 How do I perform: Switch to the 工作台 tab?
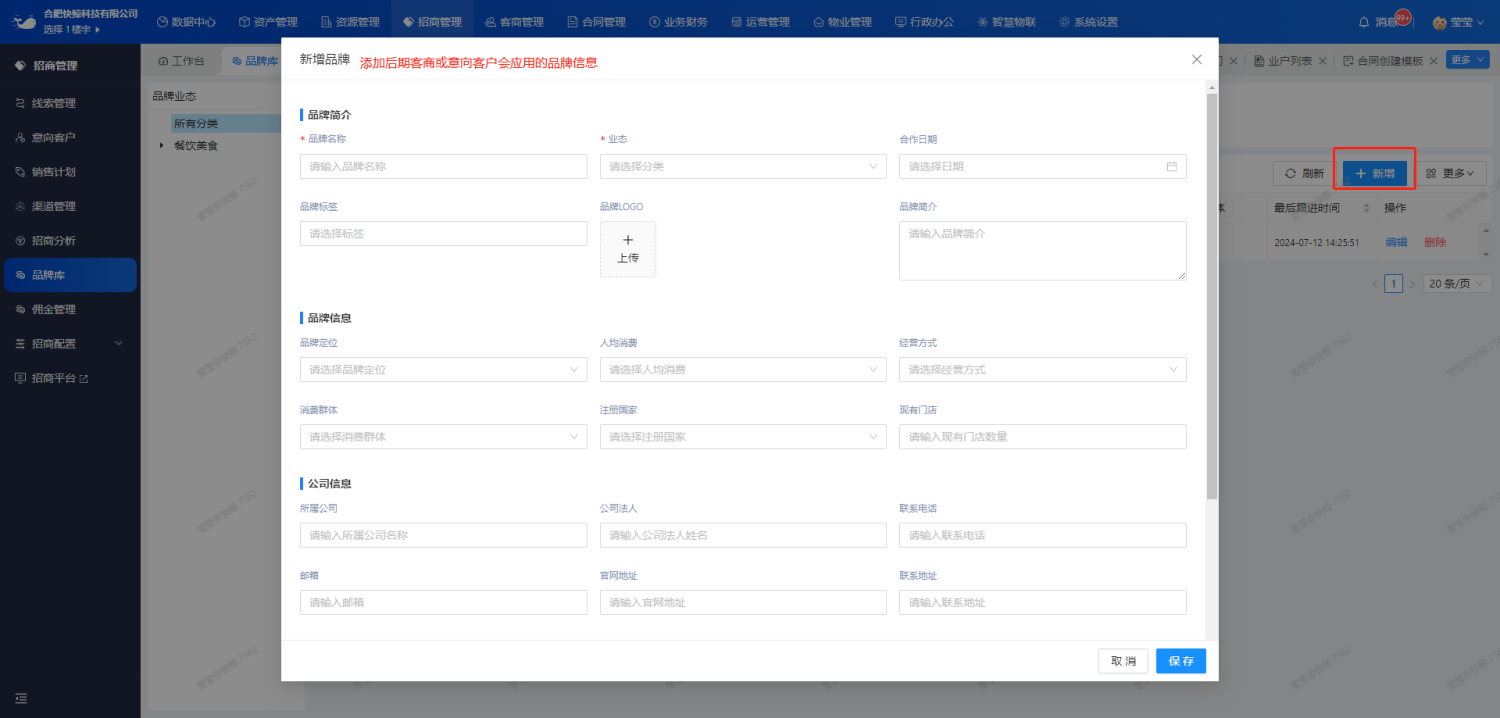point(181,61)
